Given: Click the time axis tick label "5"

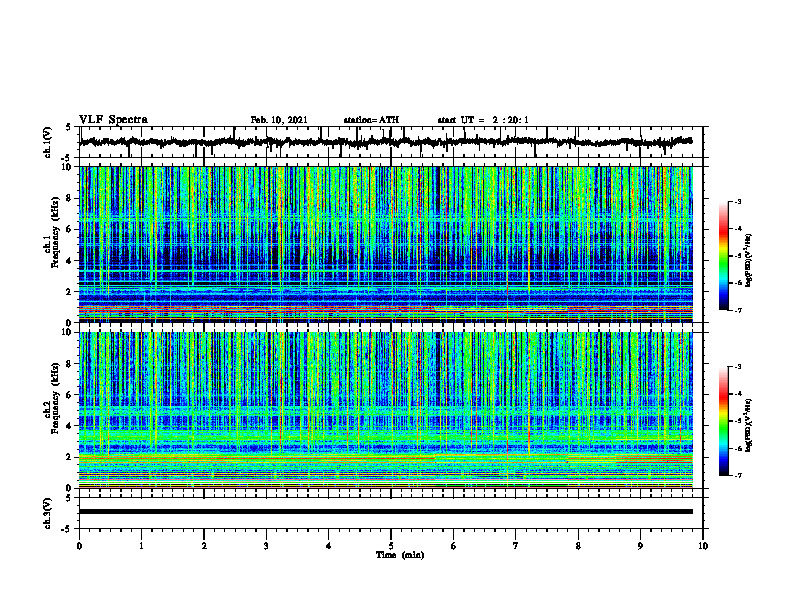Looking at the screenshot, I should click(391, 546).
